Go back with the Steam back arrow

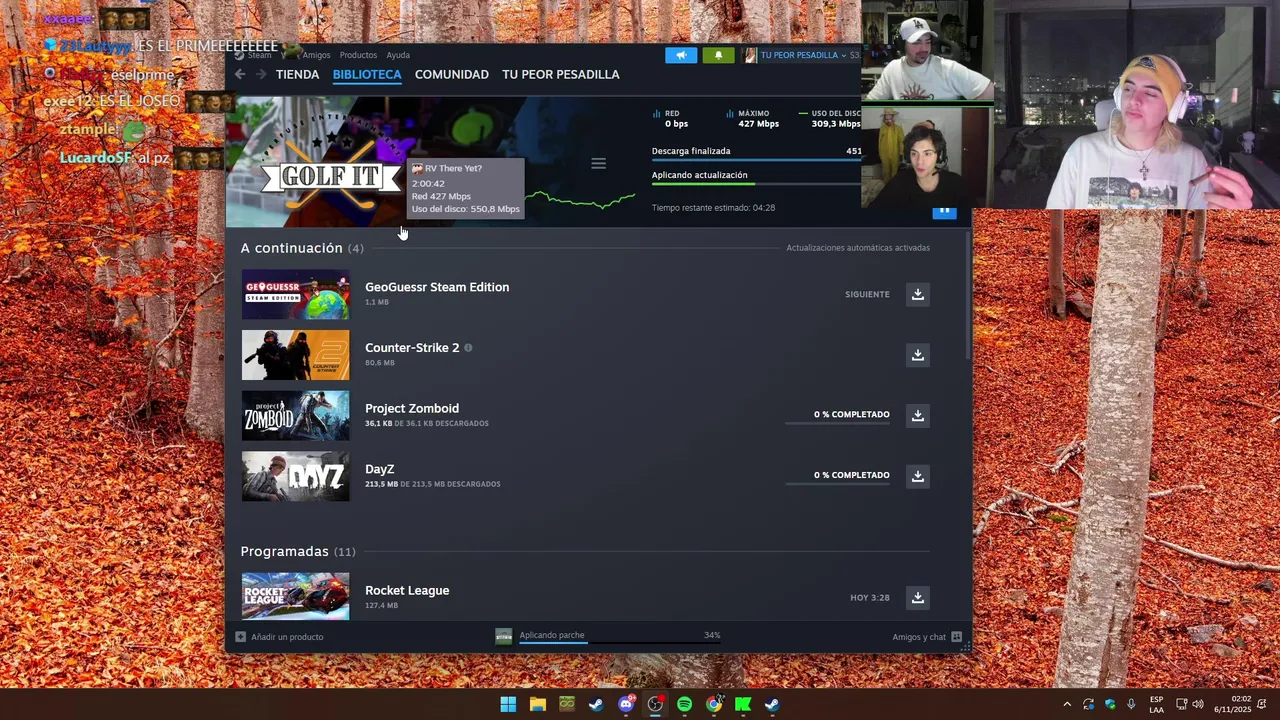[x=240, y=74]
